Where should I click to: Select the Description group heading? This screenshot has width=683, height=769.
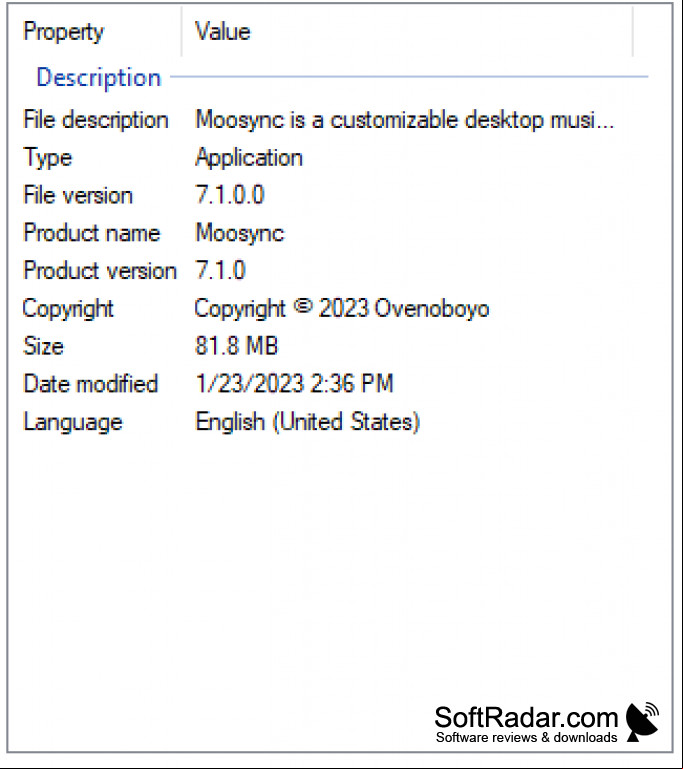point(99,77)
